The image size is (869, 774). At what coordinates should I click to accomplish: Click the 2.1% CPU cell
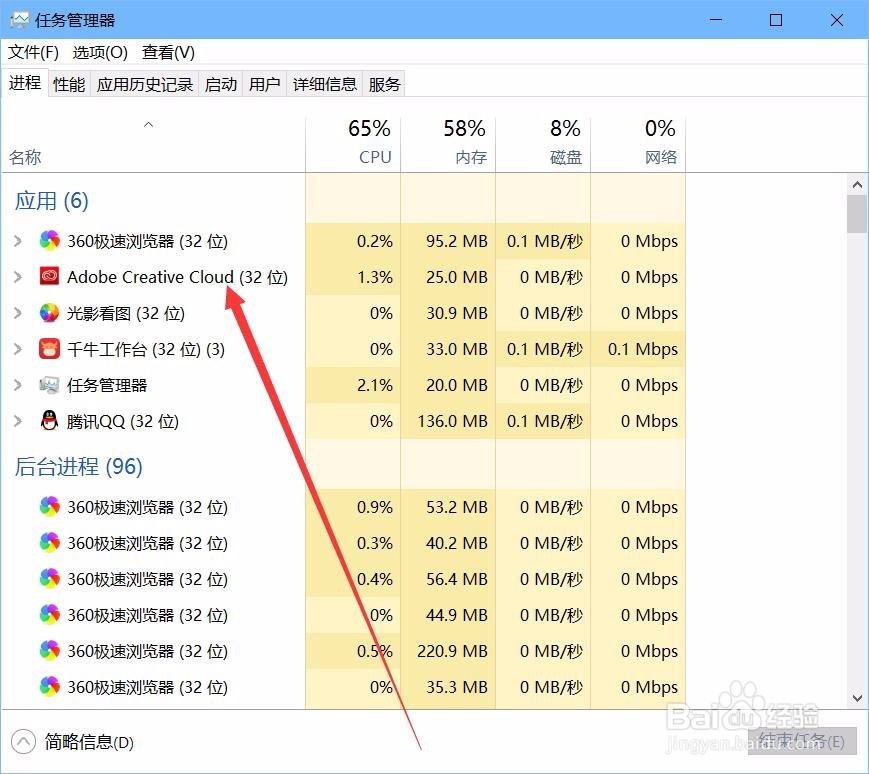coord(353,385)
